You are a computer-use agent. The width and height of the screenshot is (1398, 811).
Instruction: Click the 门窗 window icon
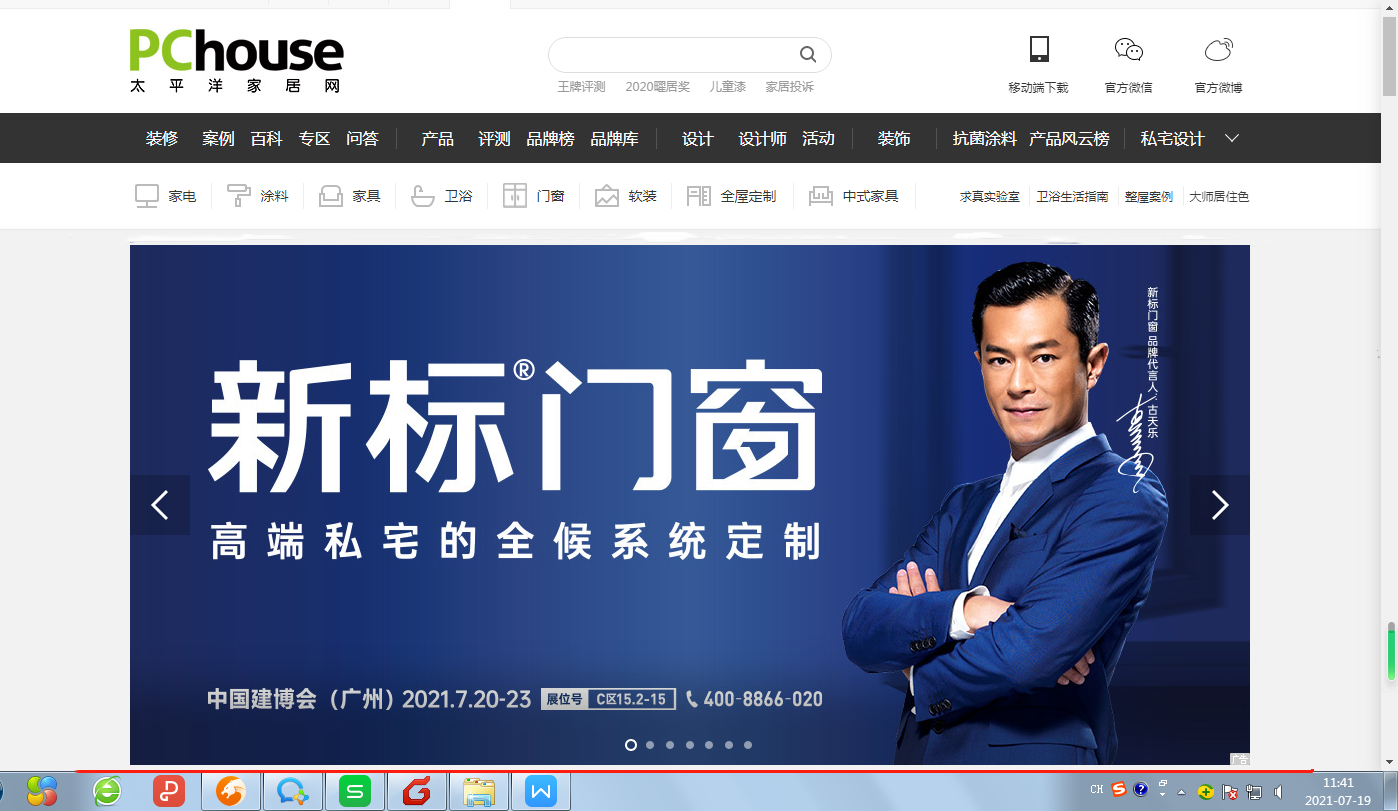click(515, 196)
